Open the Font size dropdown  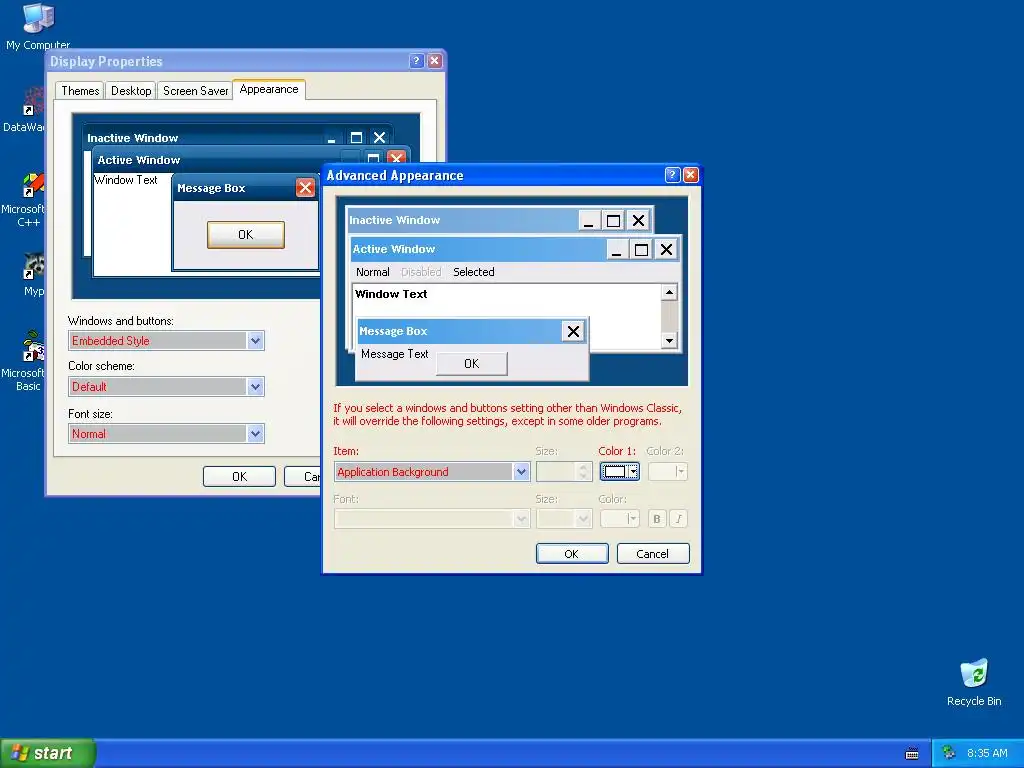(255, 433)
